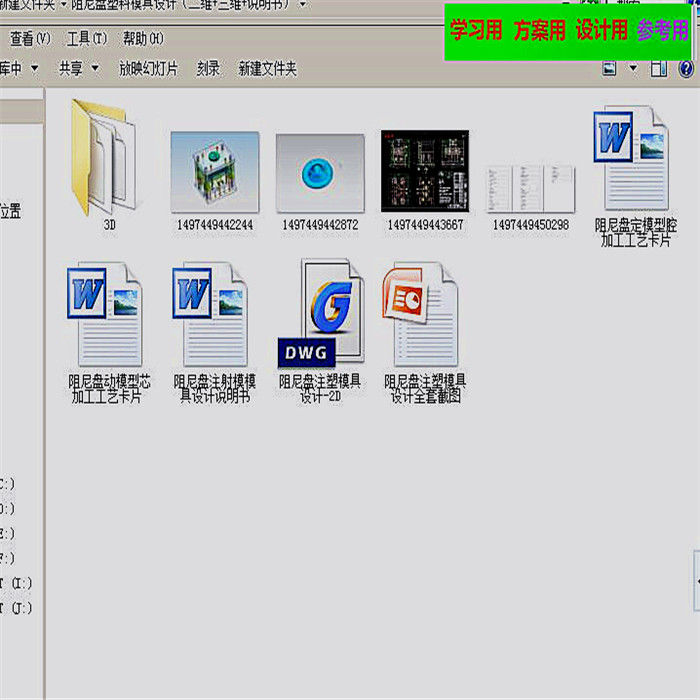Toggle the preview pane icon

(x=659, y=69)
